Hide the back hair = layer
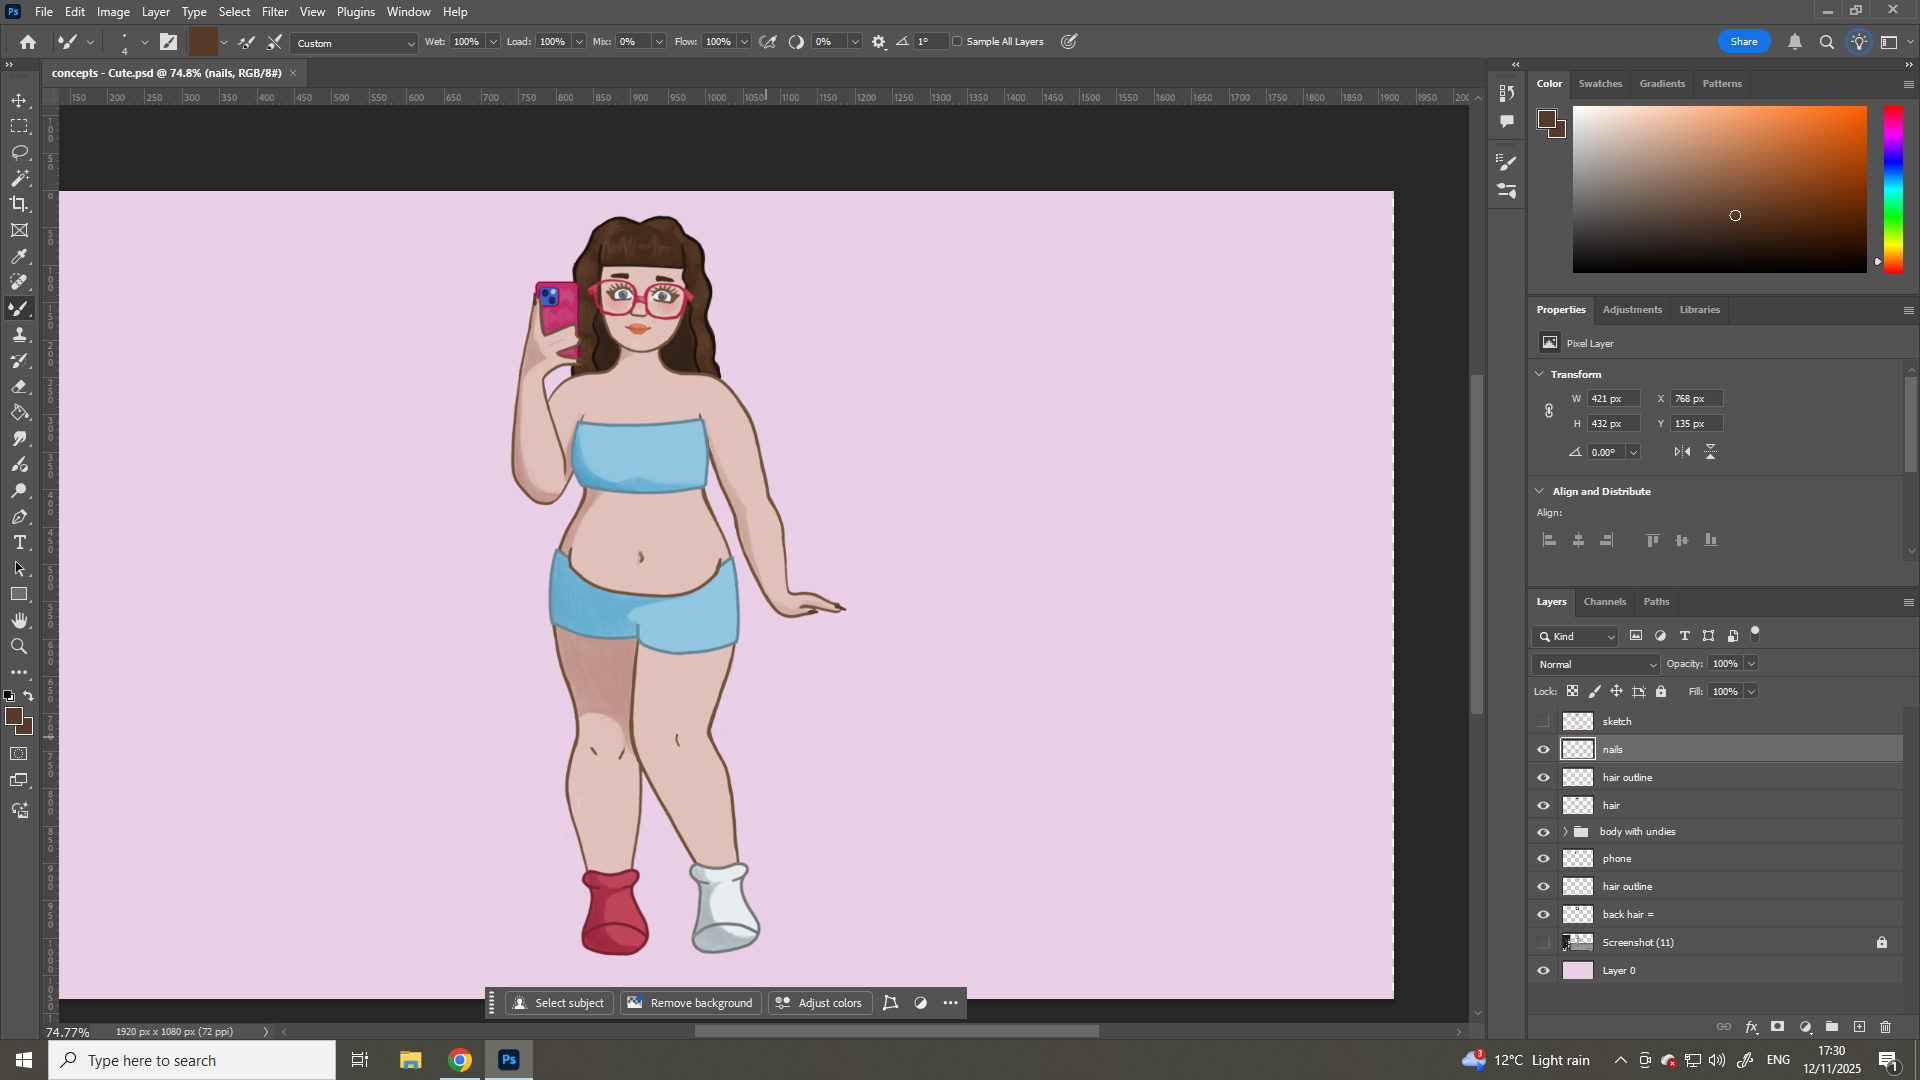Viewport: 1920px width, 1080px height. coord(1543,915)
